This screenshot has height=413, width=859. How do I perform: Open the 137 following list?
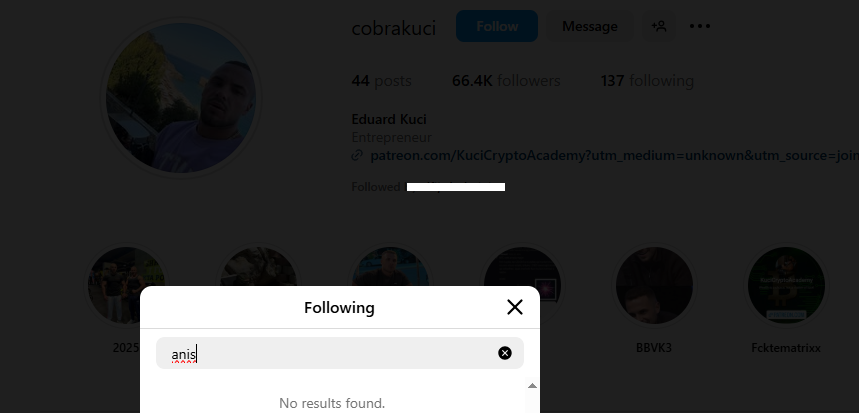pos(646,81)
